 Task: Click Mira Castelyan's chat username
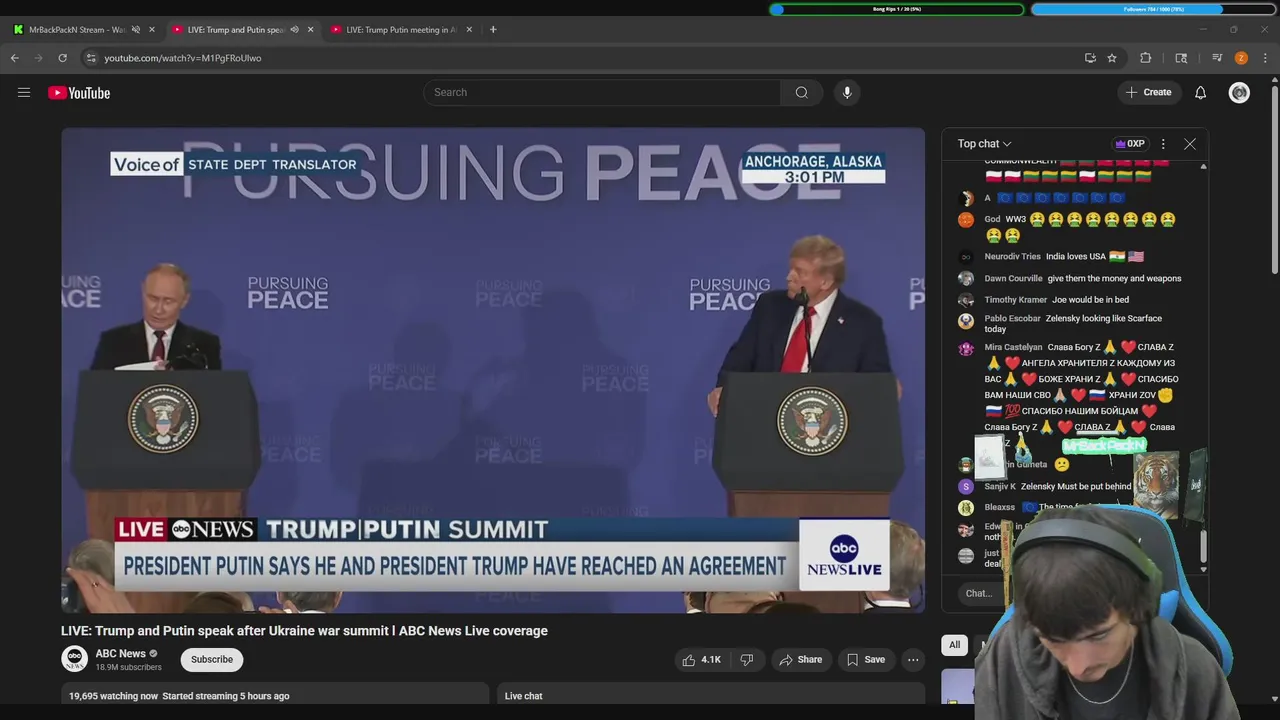pos(1013,347)
